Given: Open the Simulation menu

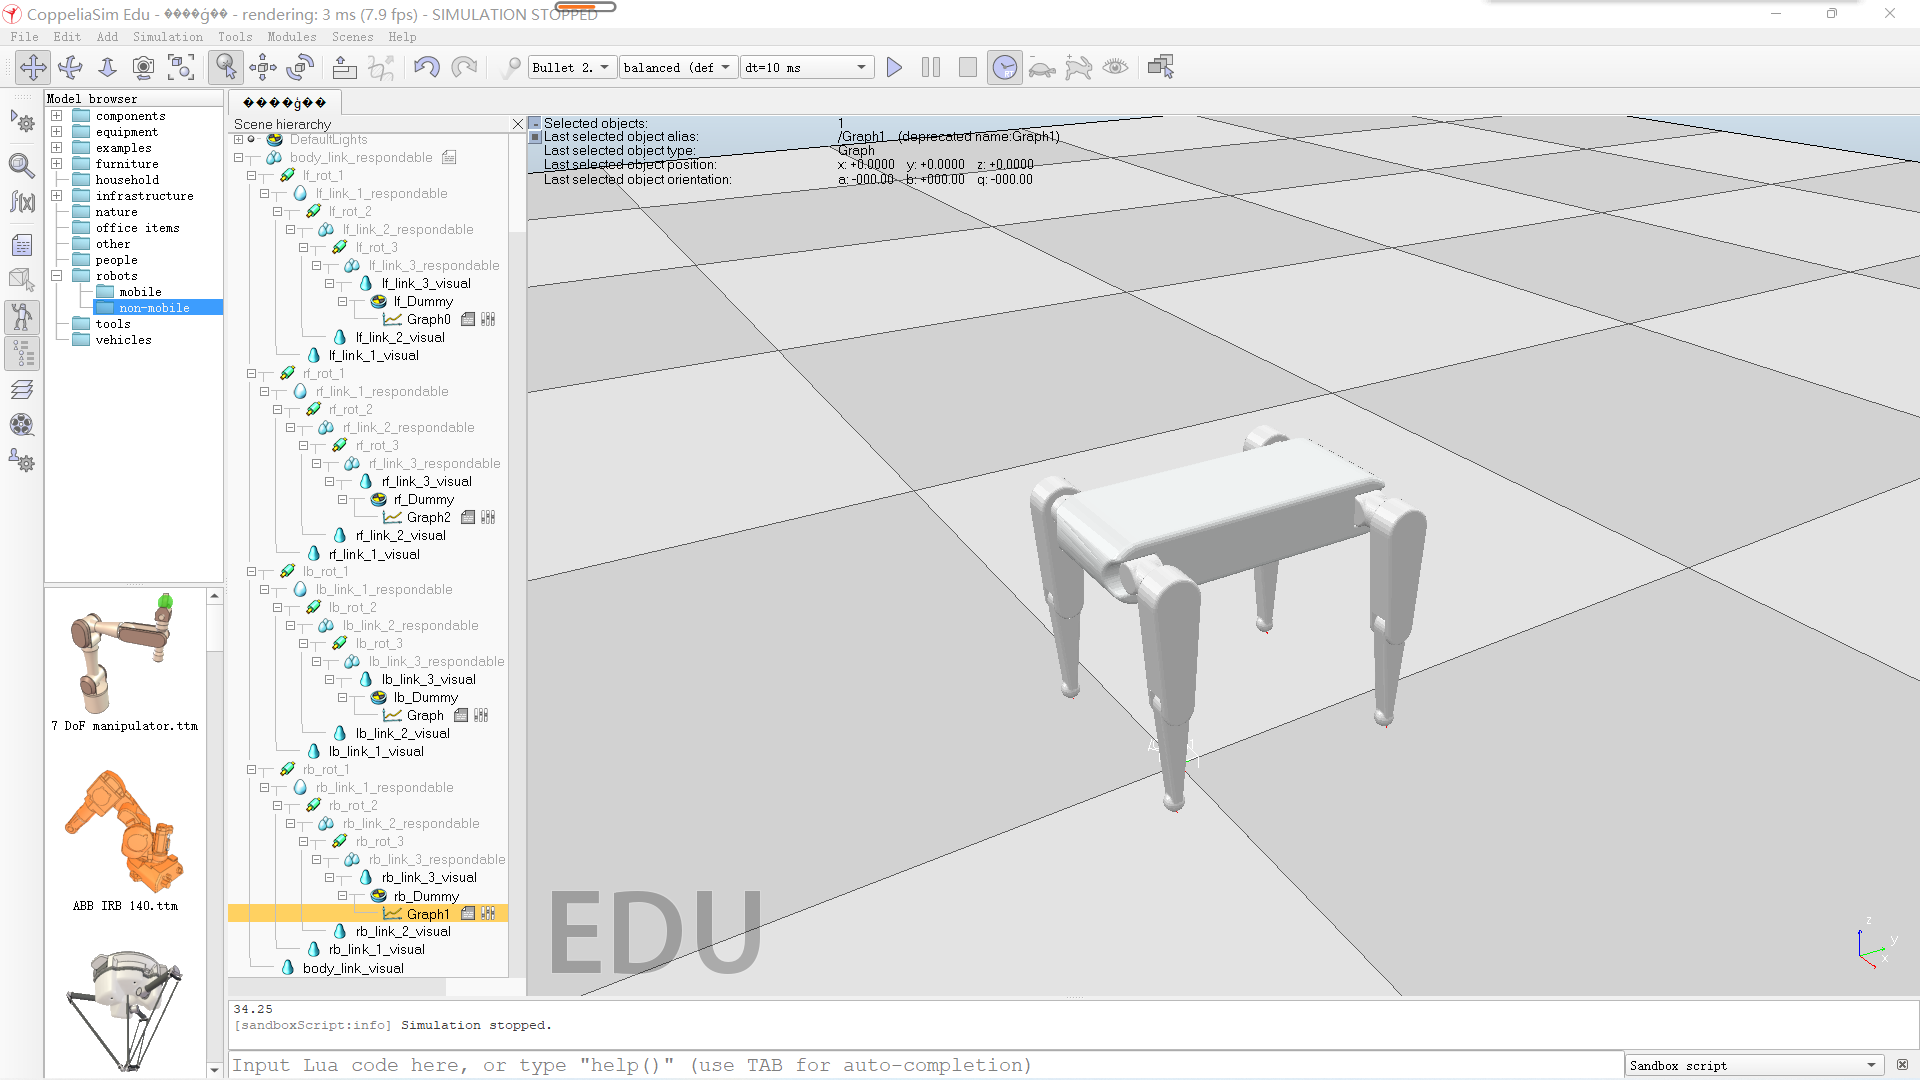Looking at the screenshot, I should 167,37.
